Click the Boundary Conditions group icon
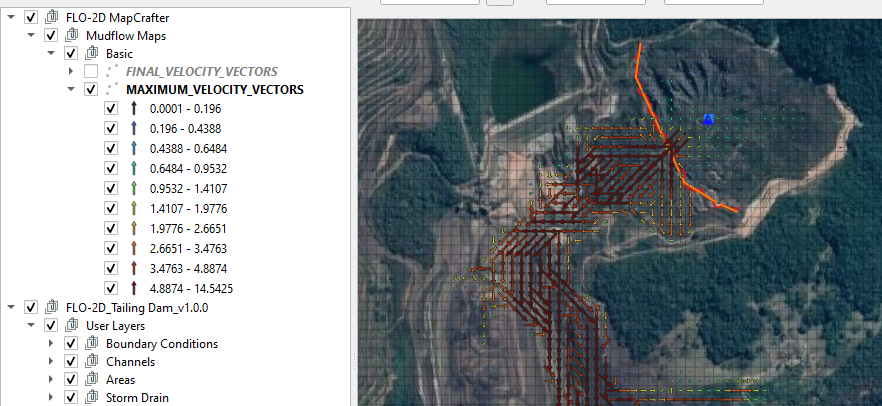The height and width of the screenshot is (406, 882). pyautogui.click(x=91, y=343)
